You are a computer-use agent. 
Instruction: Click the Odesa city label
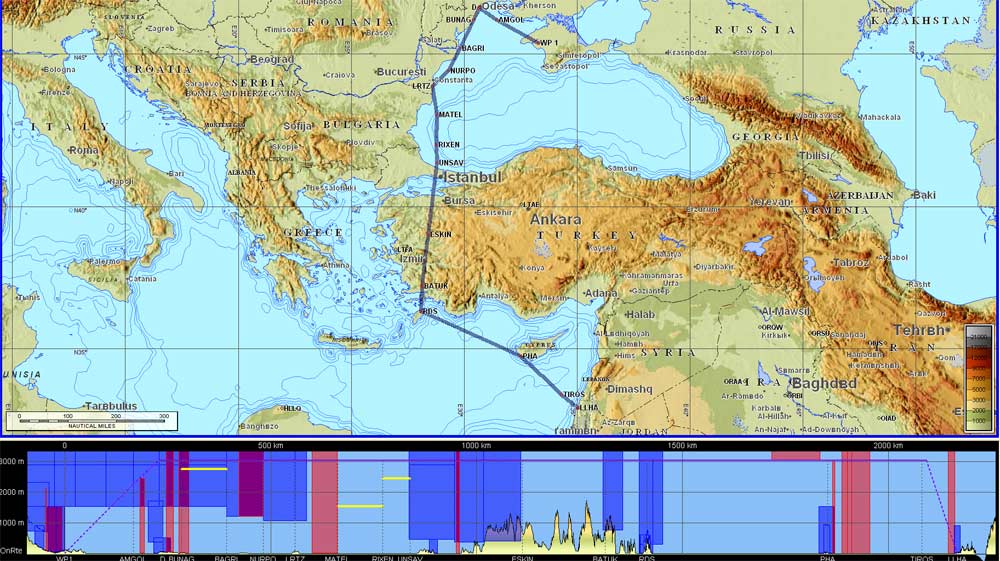pos(498,7)
